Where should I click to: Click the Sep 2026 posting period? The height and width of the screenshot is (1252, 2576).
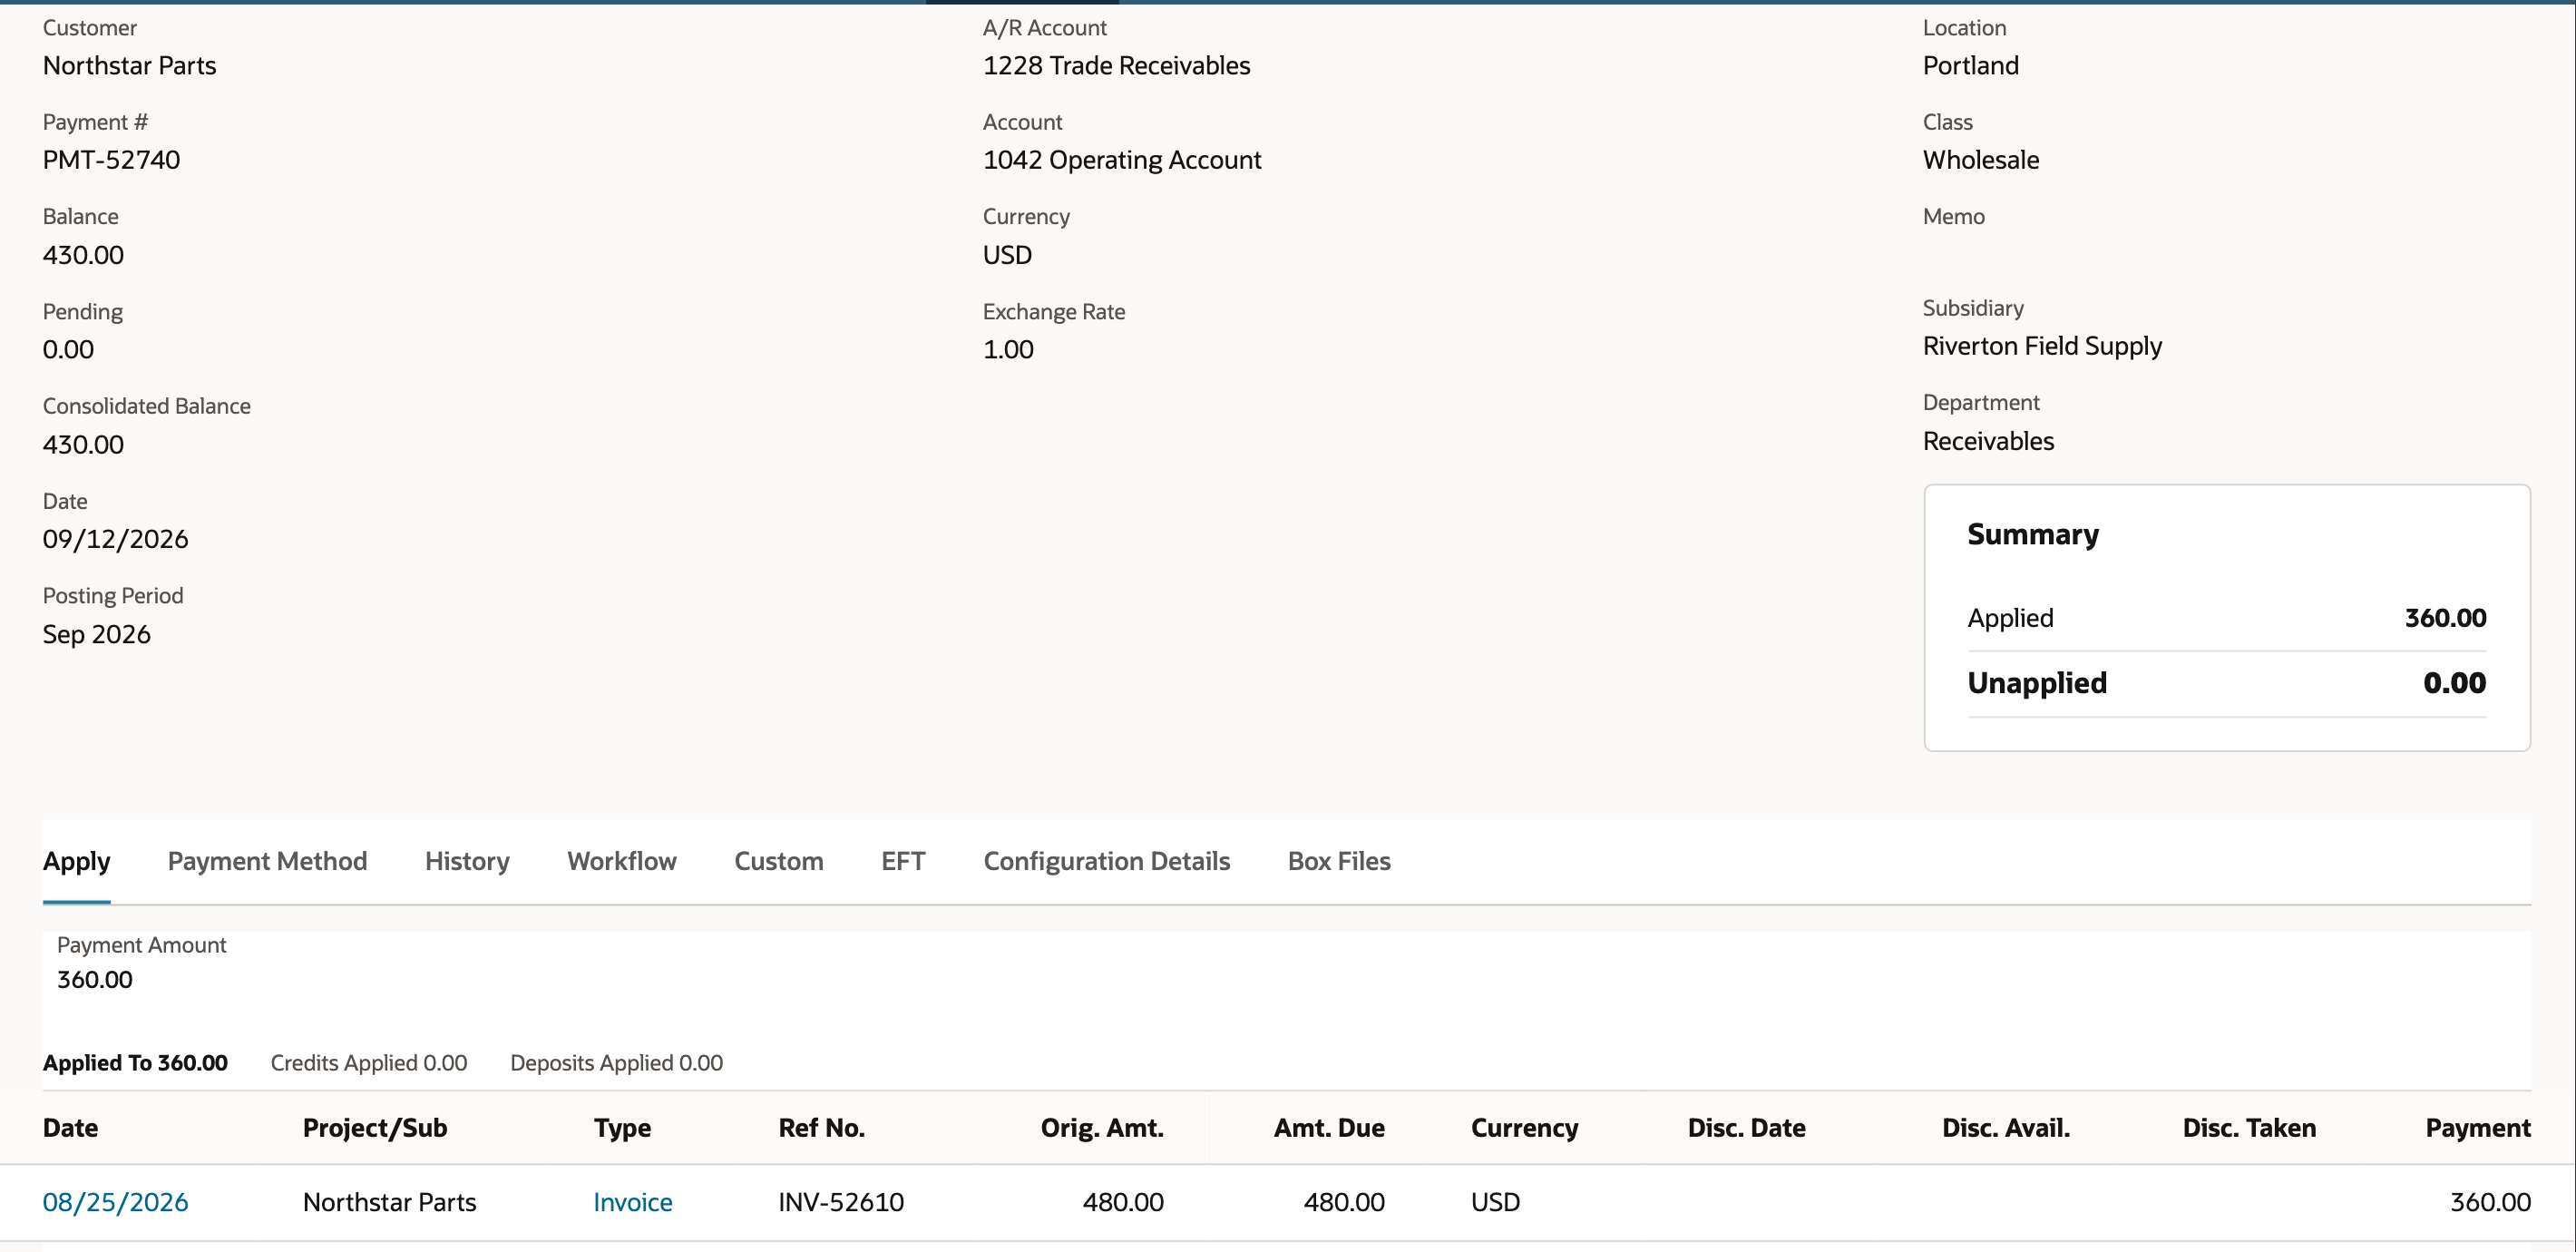tap(96, 635)
